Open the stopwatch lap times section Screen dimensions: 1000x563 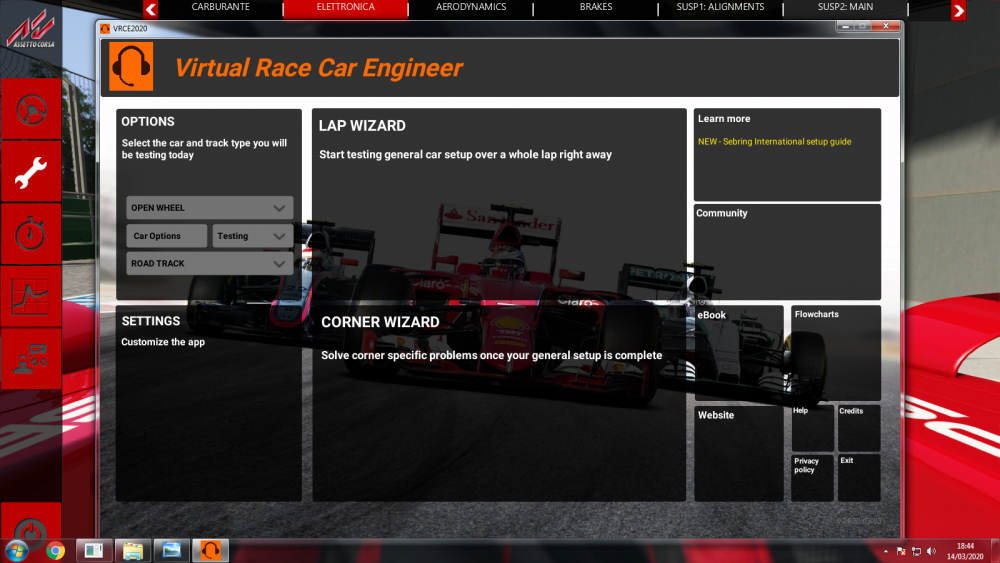[31, 234]
